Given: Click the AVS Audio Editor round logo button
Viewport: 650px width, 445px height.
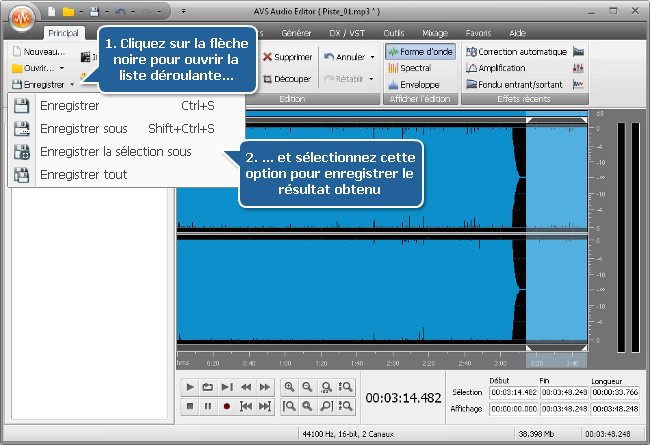Looking at the screenshot, I should pos(22,18).
